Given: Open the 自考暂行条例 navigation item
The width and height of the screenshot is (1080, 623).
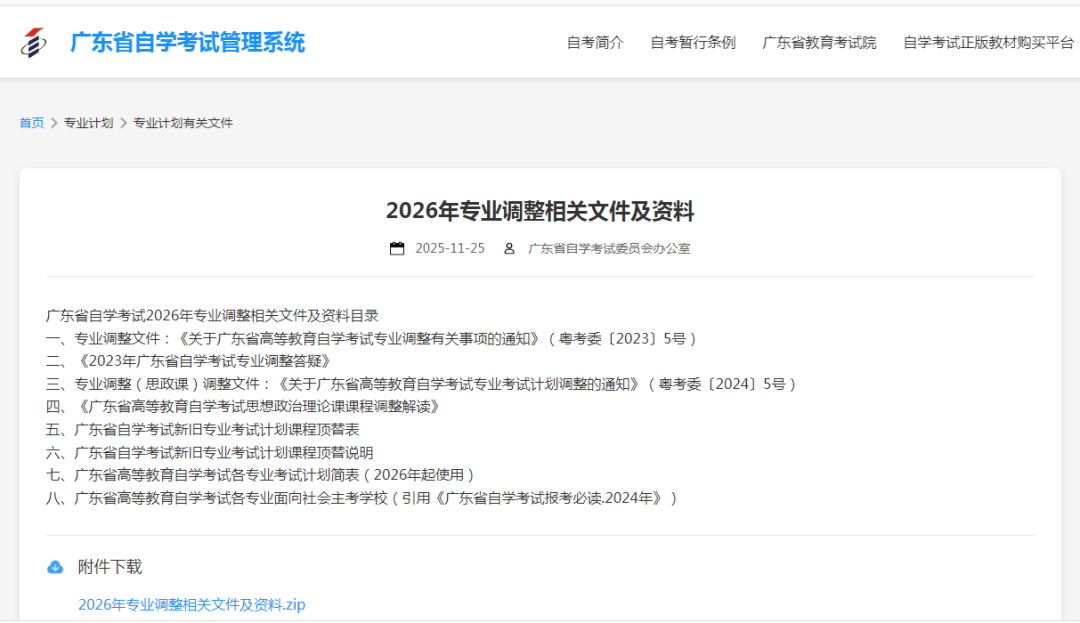Looking at the screenshot, I should click(693, 42).
